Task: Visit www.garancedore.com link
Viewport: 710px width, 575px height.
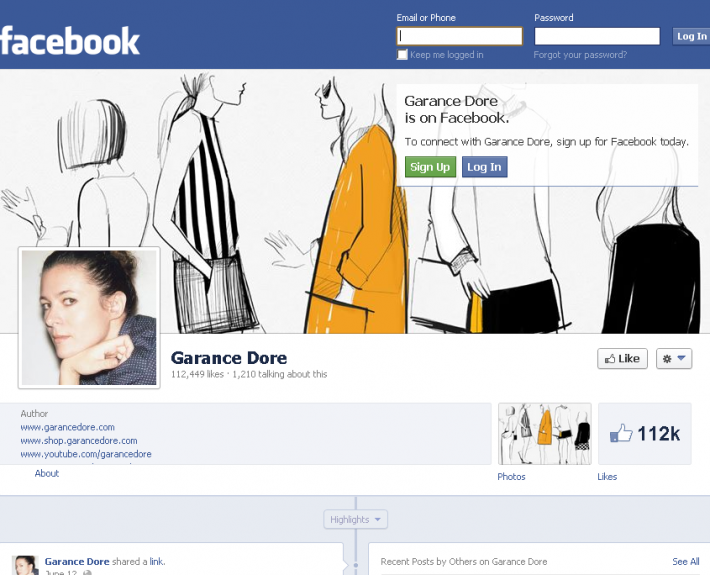Action: pos(67,427)
